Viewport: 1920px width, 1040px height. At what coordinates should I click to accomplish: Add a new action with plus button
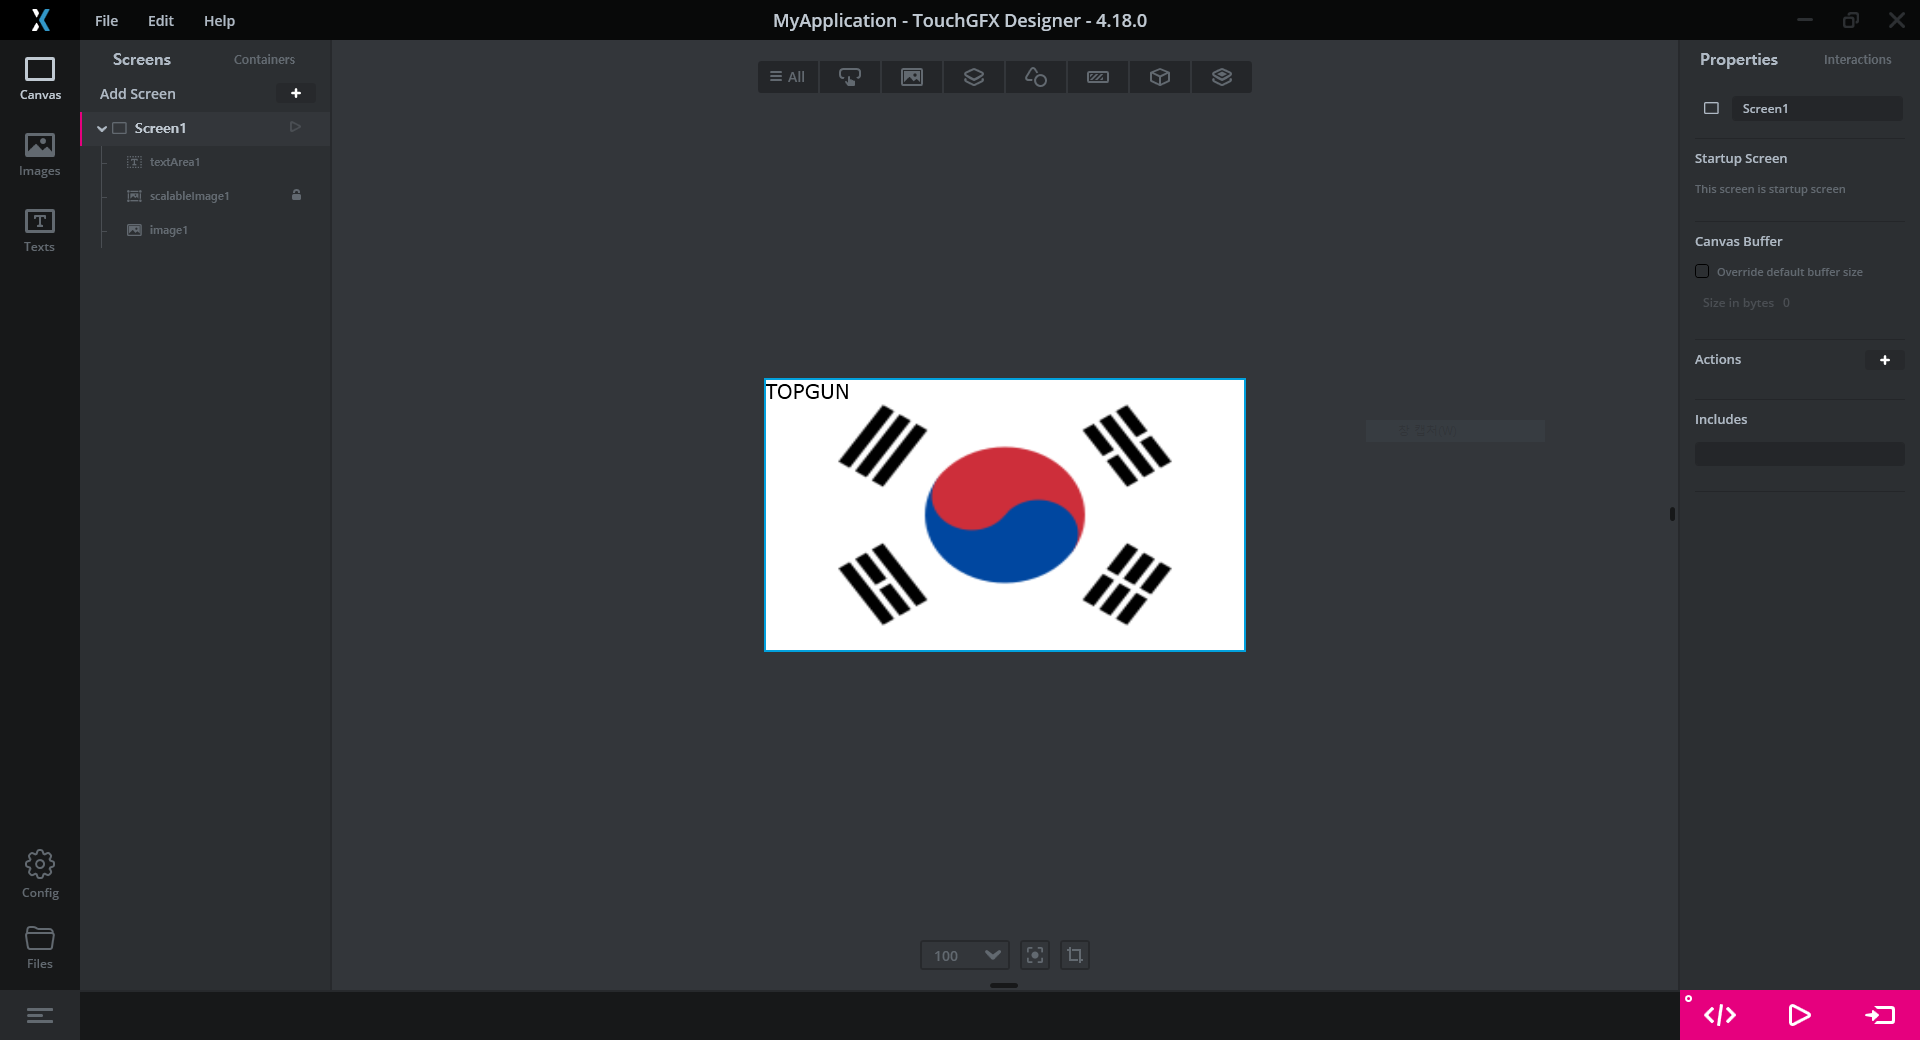pos(1885,360)
